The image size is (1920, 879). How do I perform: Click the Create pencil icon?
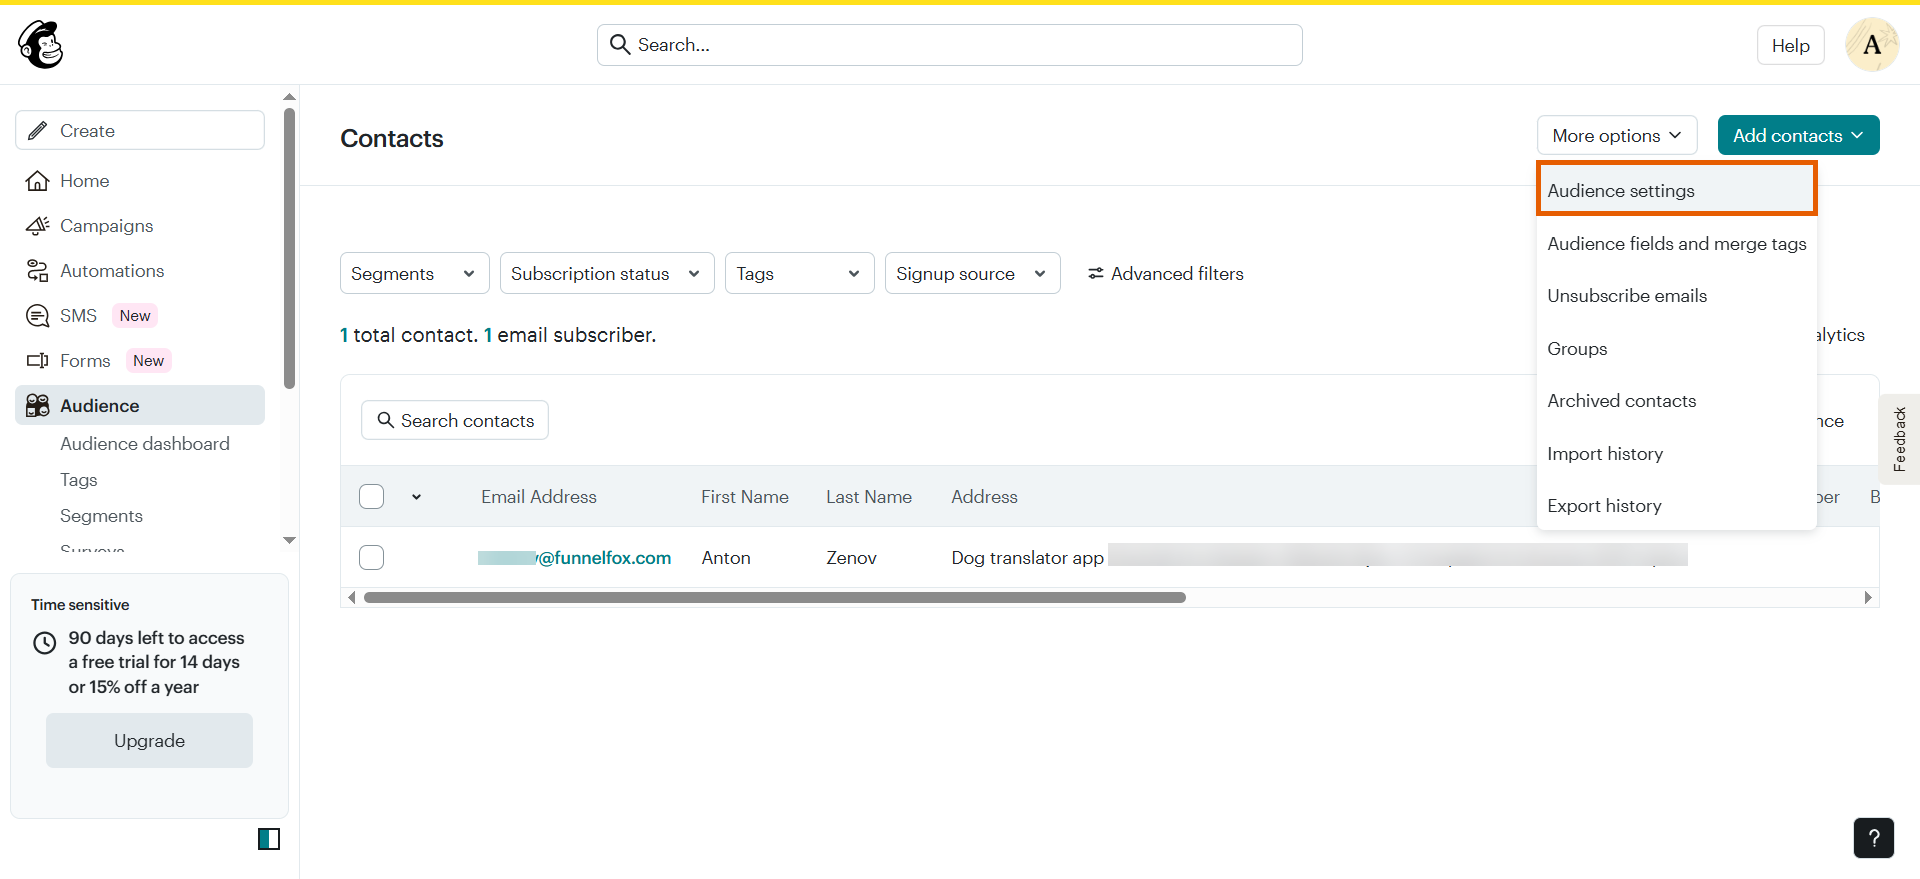(x=38, y=131)
